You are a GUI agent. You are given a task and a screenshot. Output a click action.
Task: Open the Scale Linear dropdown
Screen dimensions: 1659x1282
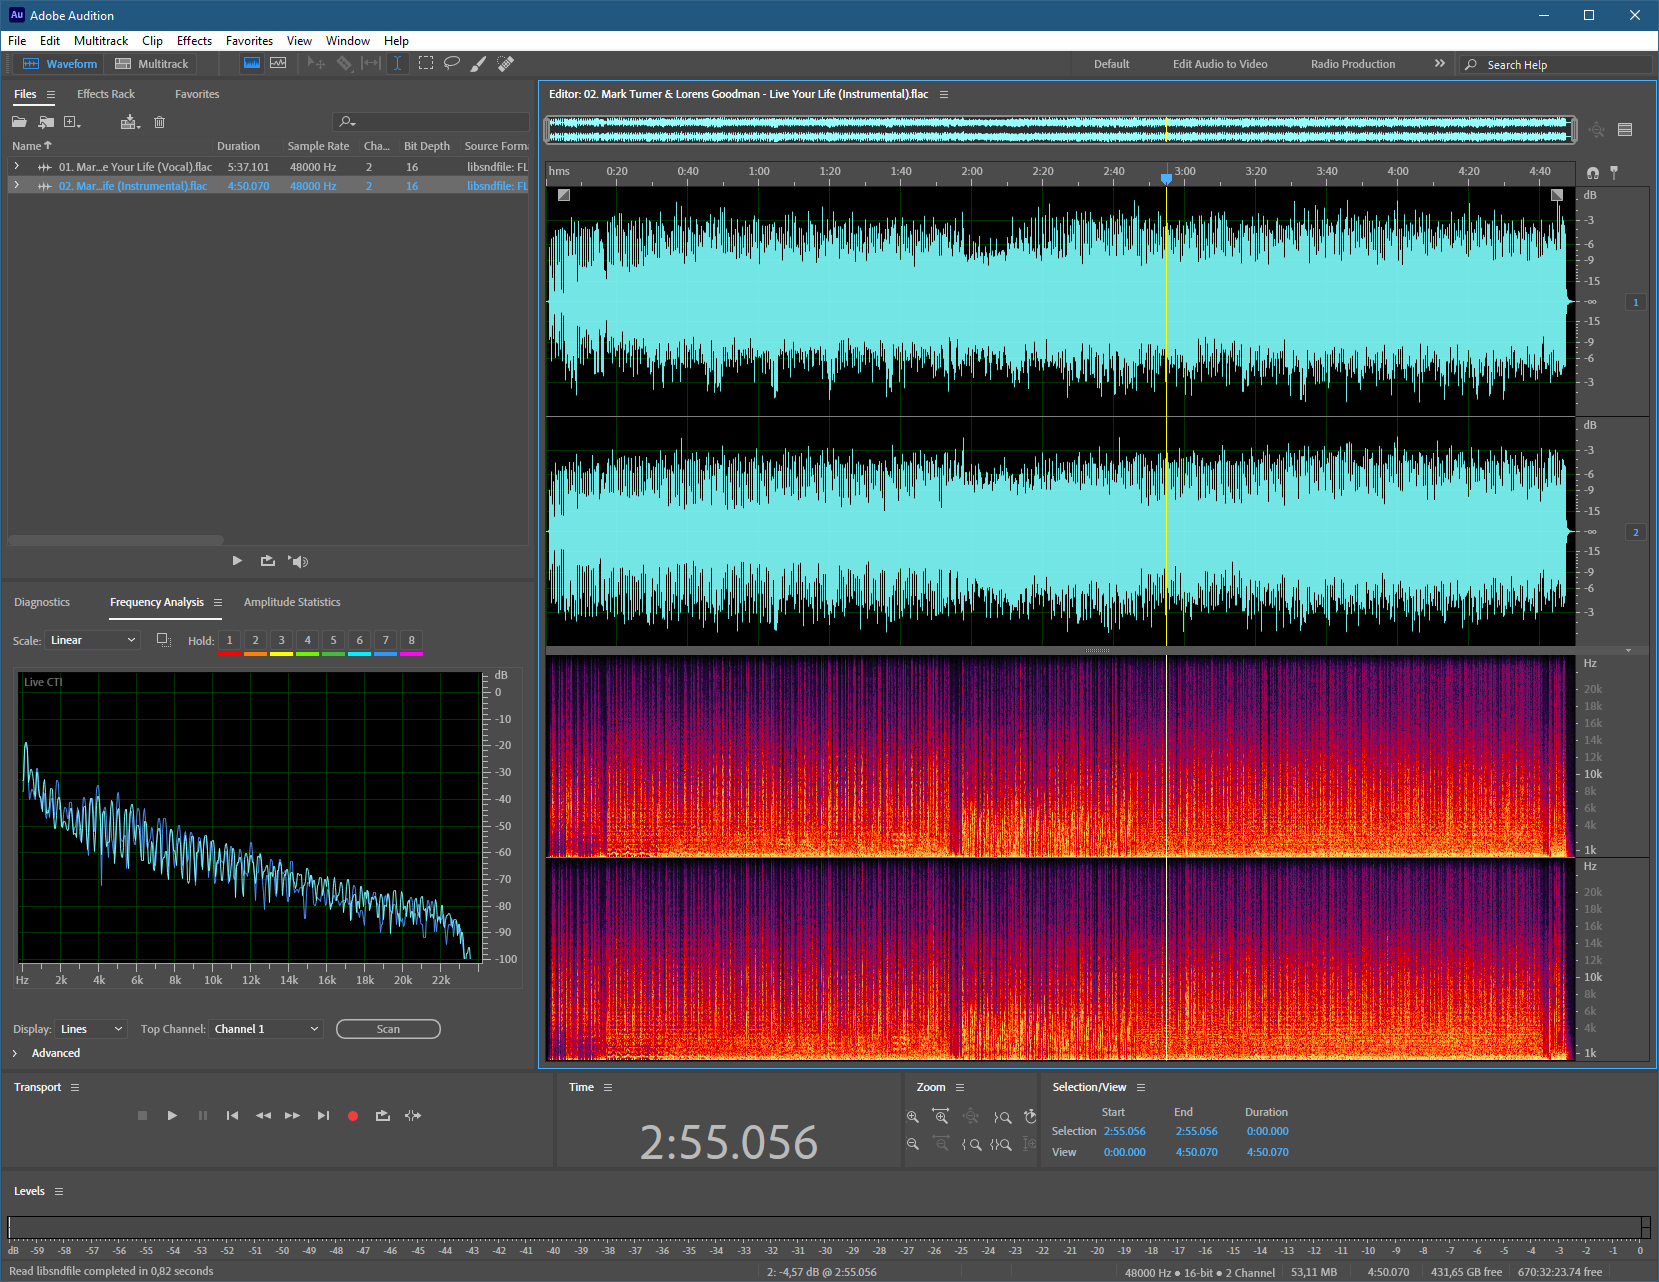click(93, 640)
